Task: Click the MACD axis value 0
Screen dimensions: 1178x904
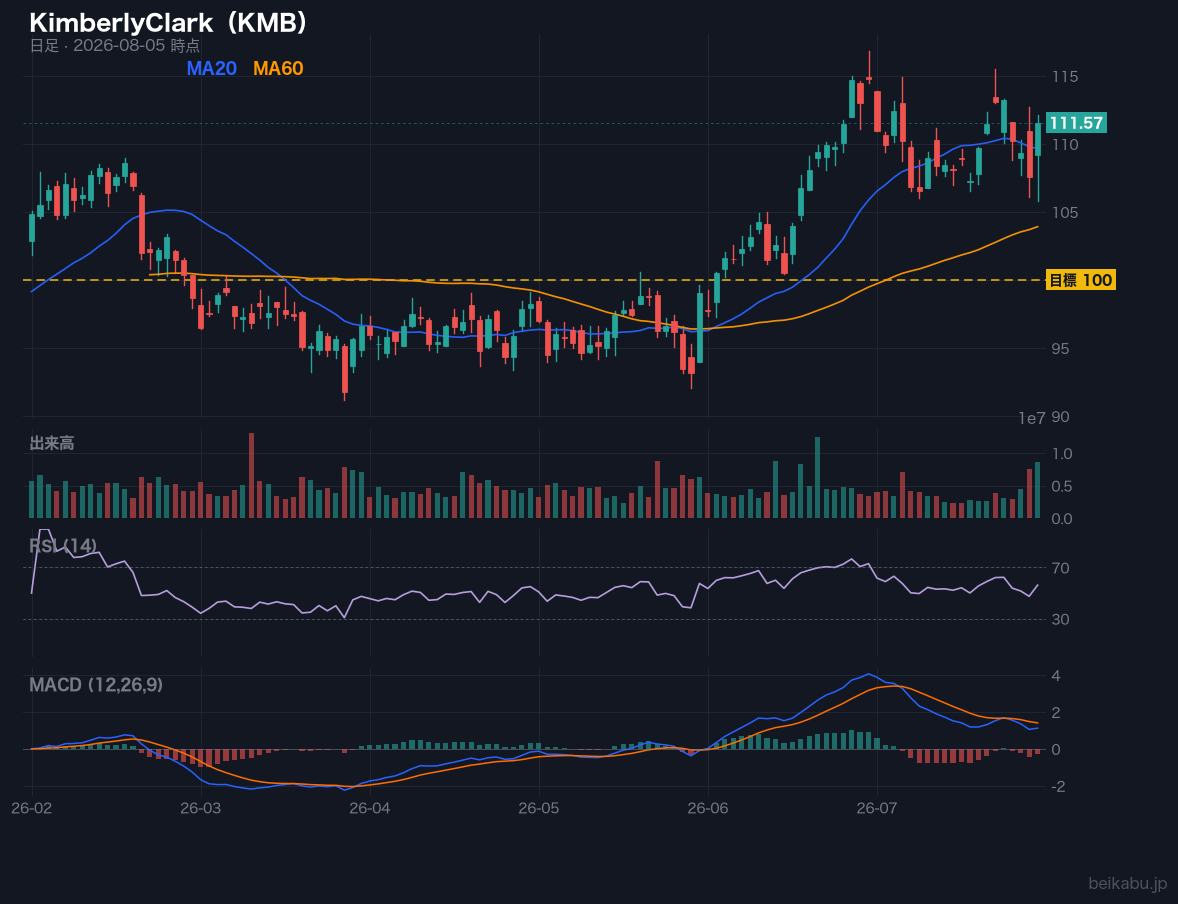Action: coord(1056,749)
